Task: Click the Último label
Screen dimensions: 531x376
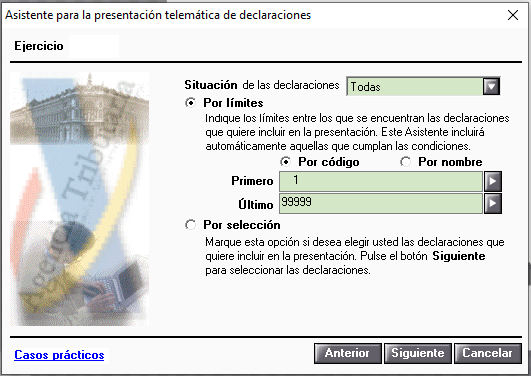Action: tap(256, 204)
